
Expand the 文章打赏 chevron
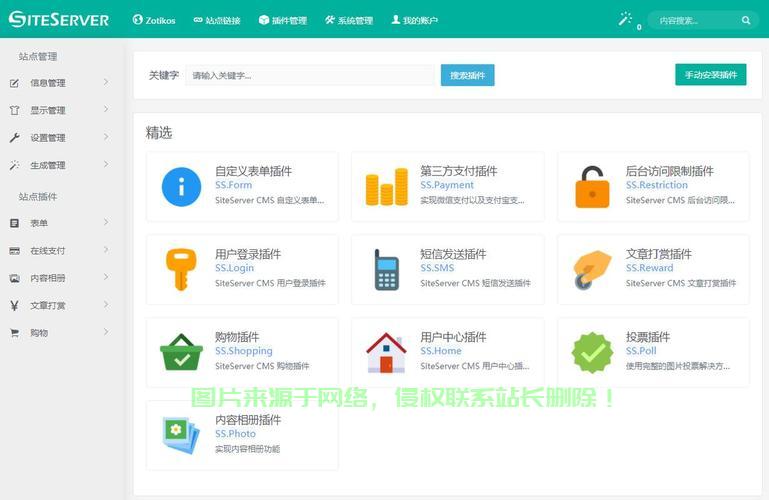click(x=106, y=304)
